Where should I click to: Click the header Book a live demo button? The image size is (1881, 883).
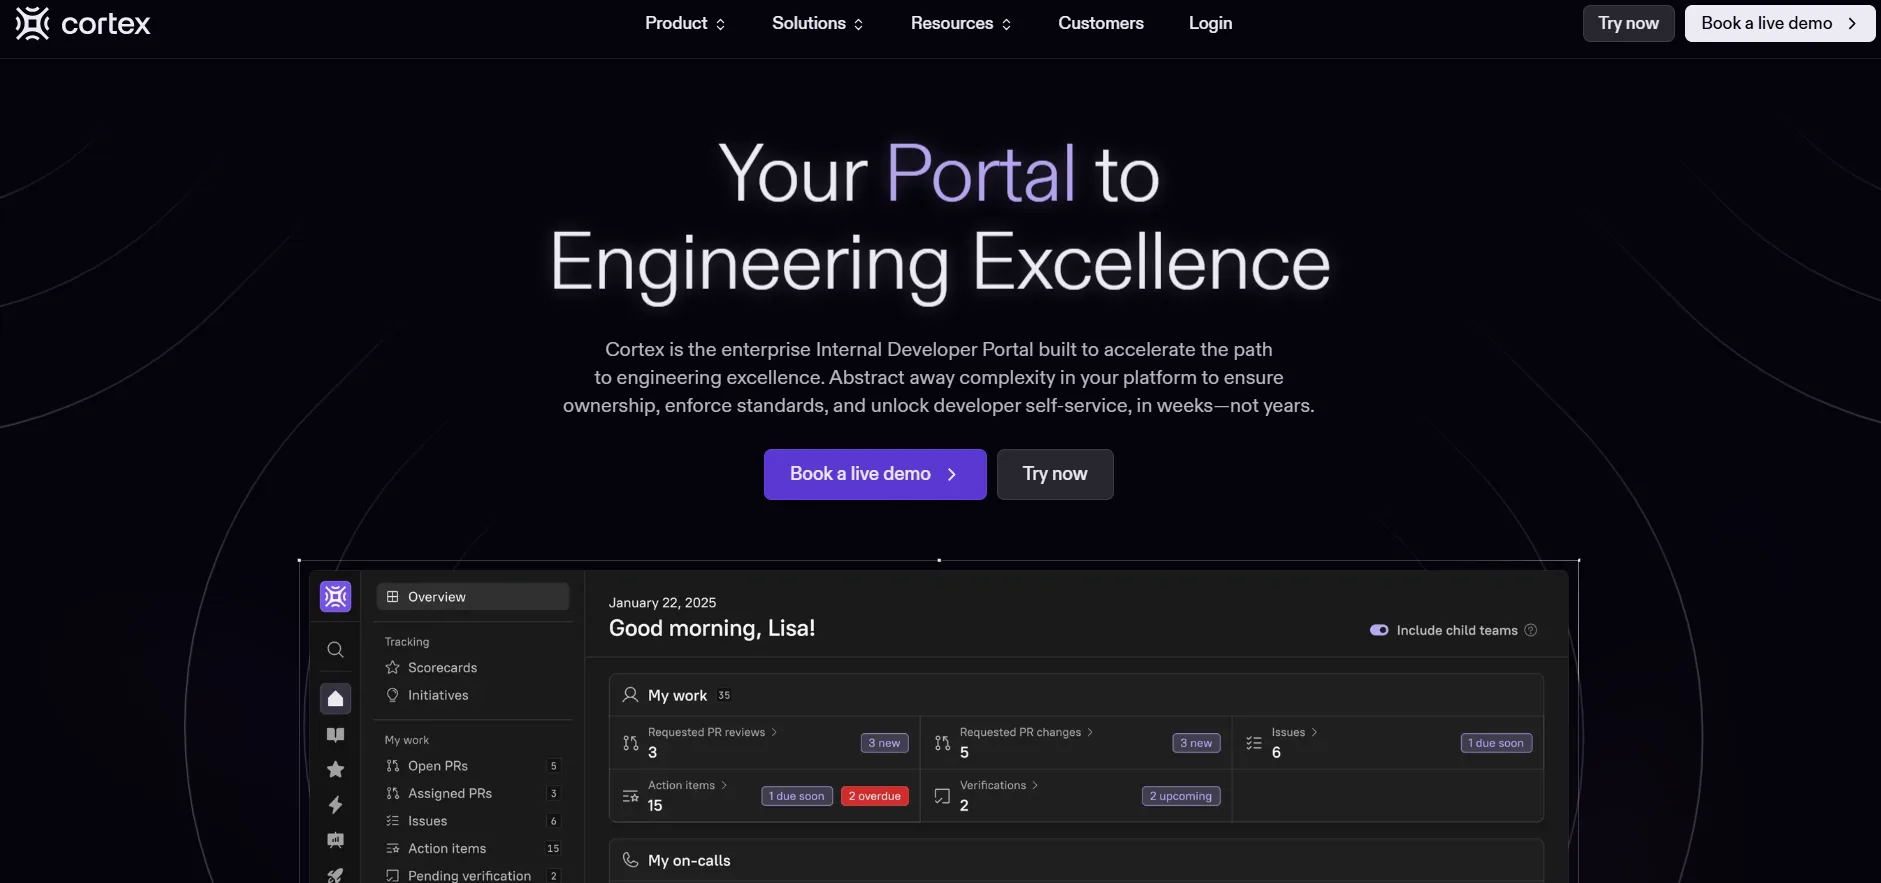pos(1779,23)
